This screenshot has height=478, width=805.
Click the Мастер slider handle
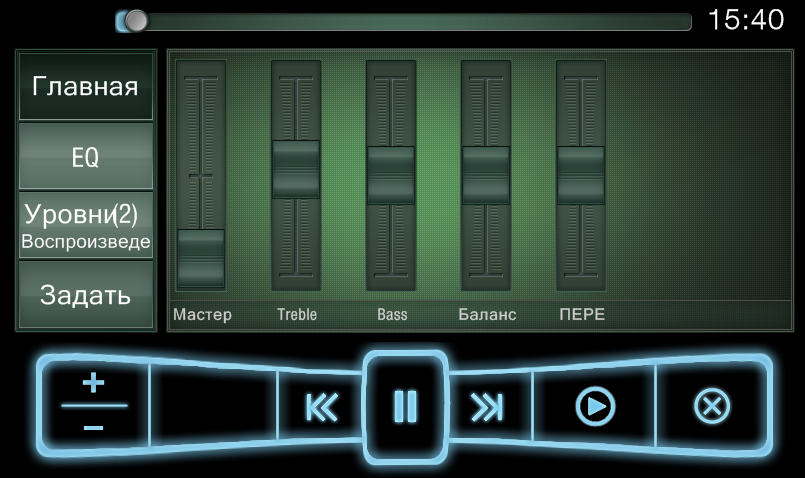click(201, 258)
